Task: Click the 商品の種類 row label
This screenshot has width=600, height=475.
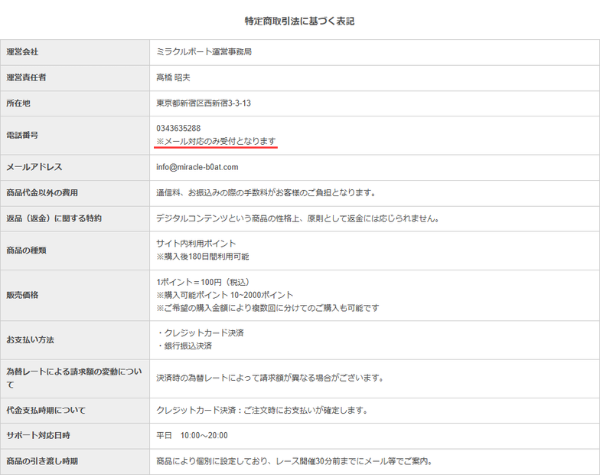Action: pyautogui.click(x=26, y=250)
